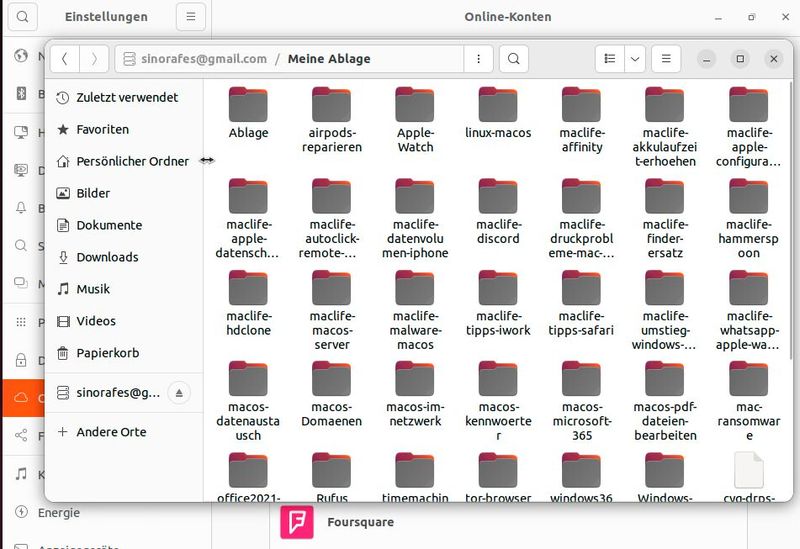This screenshot has width=800, height=549.
Task: Select the maclife-apple-configura… folder
Action: 748,128
